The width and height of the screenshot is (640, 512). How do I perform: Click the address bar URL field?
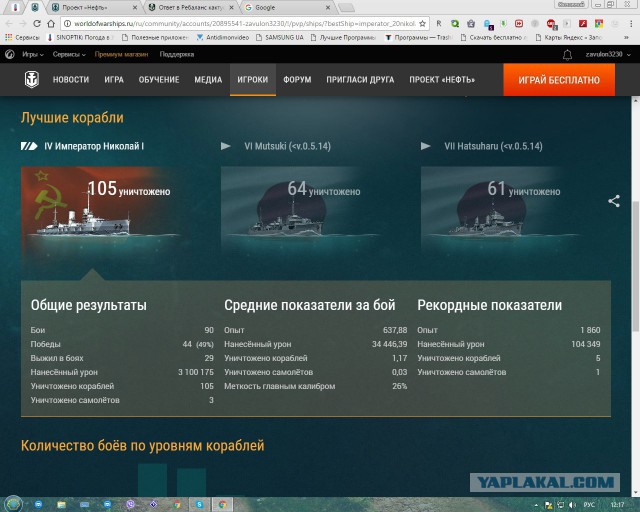(244, 24)
